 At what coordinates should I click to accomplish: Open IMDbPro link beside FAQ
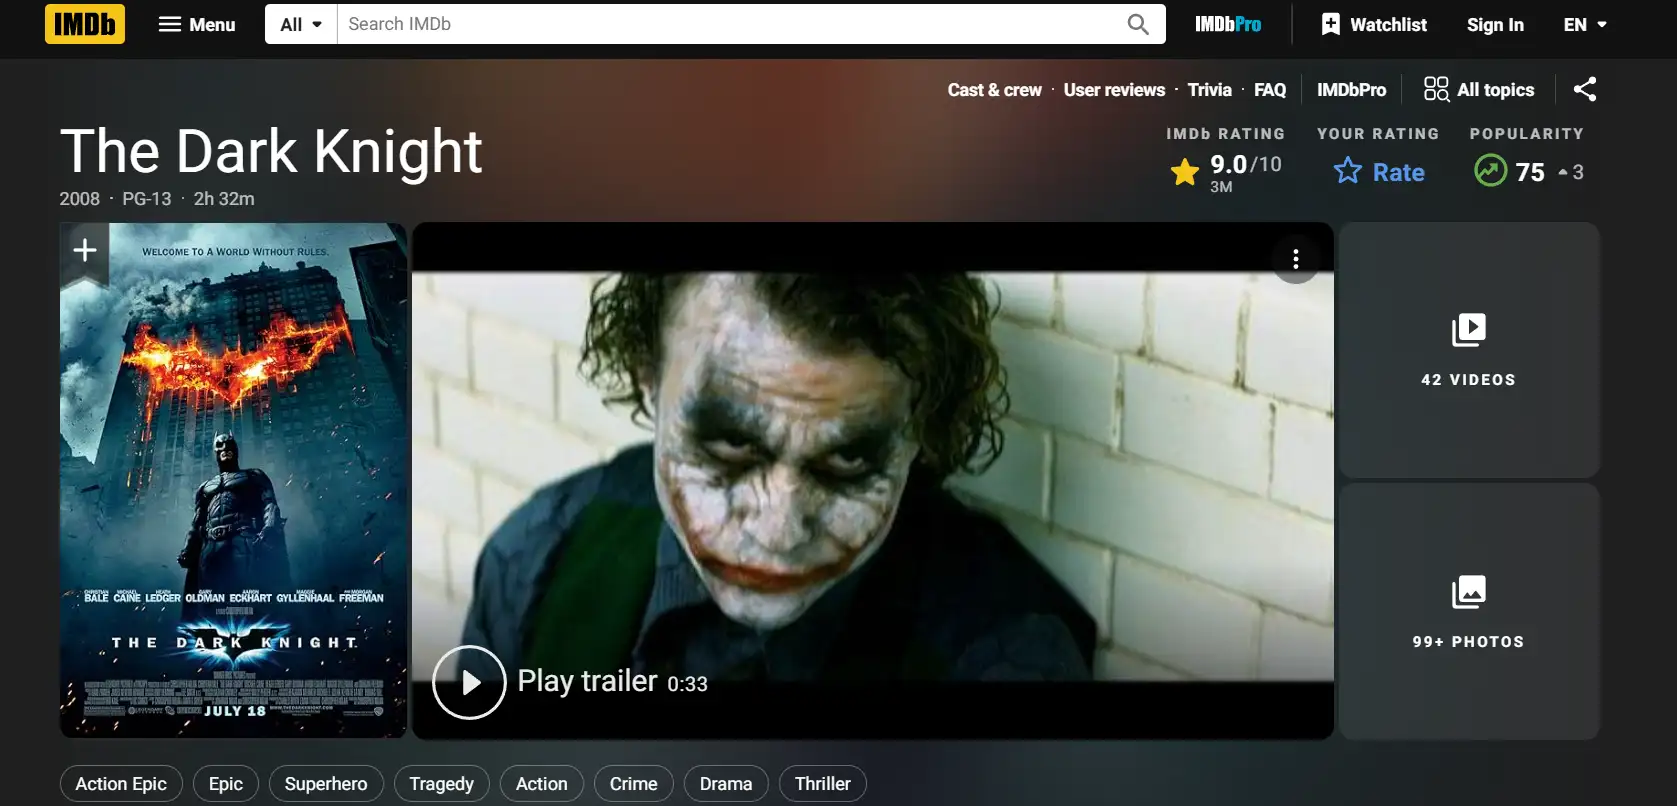coord(1351,90)
